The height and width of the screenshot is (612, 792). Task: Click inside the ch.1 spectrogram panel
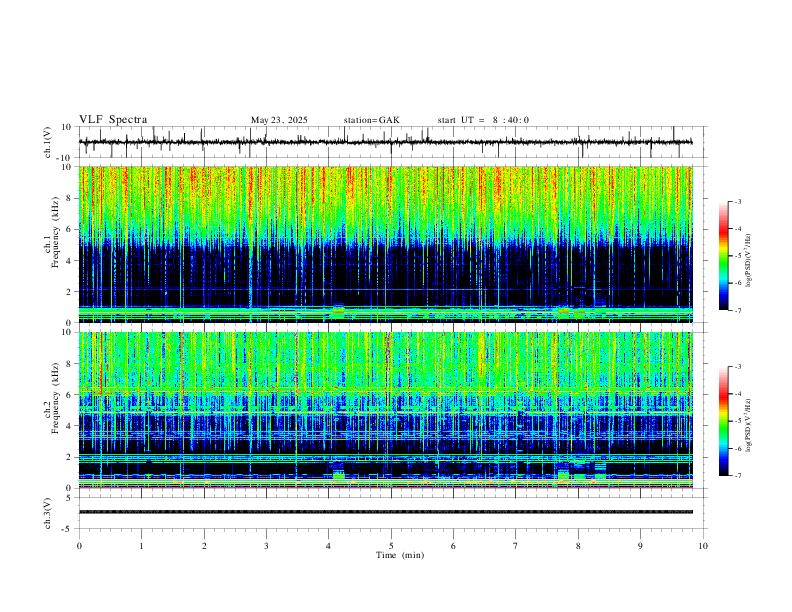385,244
